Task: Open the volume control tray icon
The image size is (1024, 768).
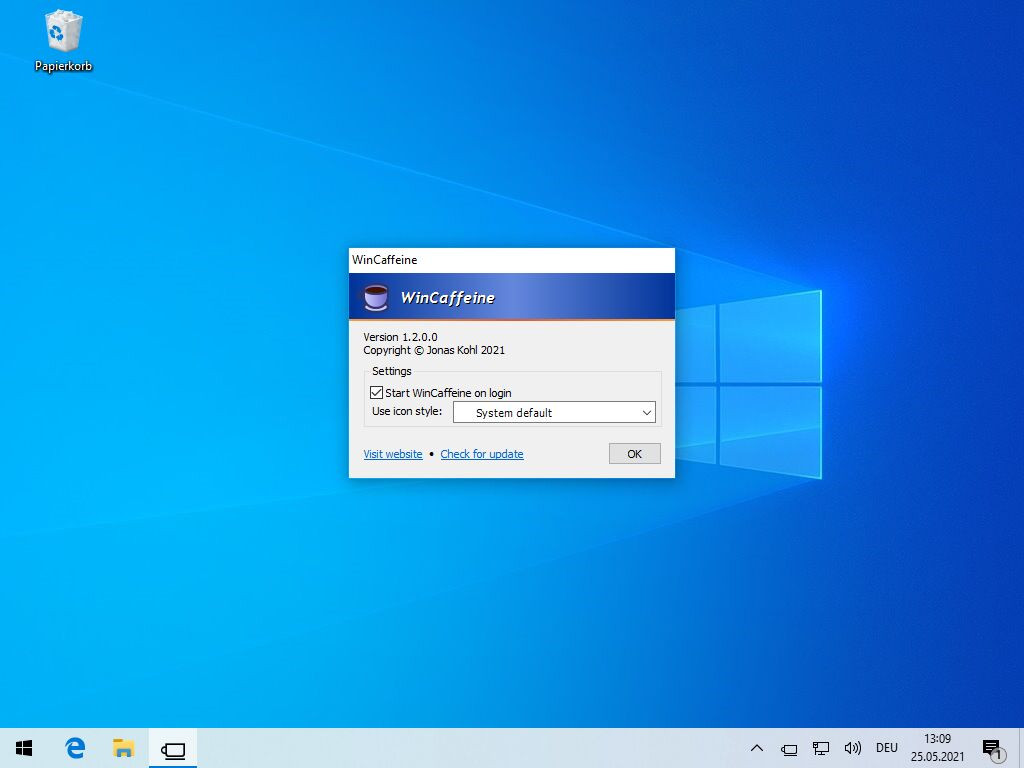Action: click(x=852, y=748)
